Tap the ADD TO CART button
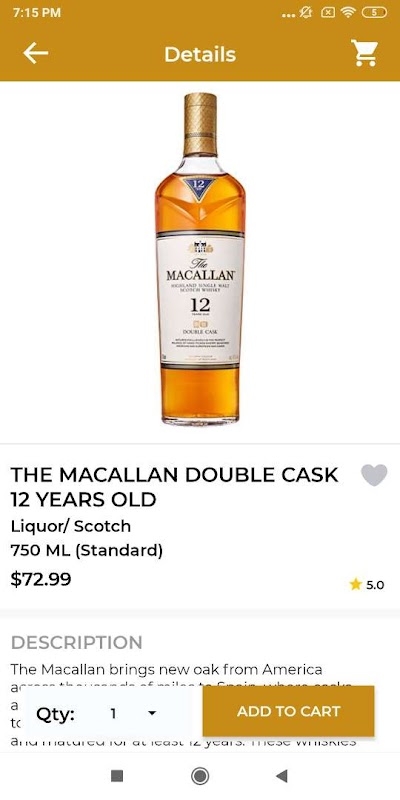Screen dimensions: 400x800 288,711
